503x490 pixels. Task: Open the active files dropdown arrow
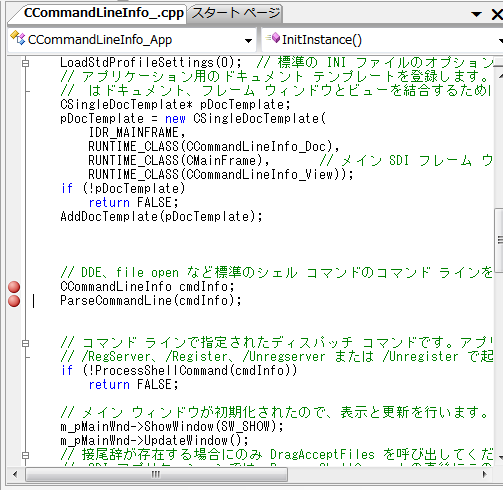tap(476, 14)
